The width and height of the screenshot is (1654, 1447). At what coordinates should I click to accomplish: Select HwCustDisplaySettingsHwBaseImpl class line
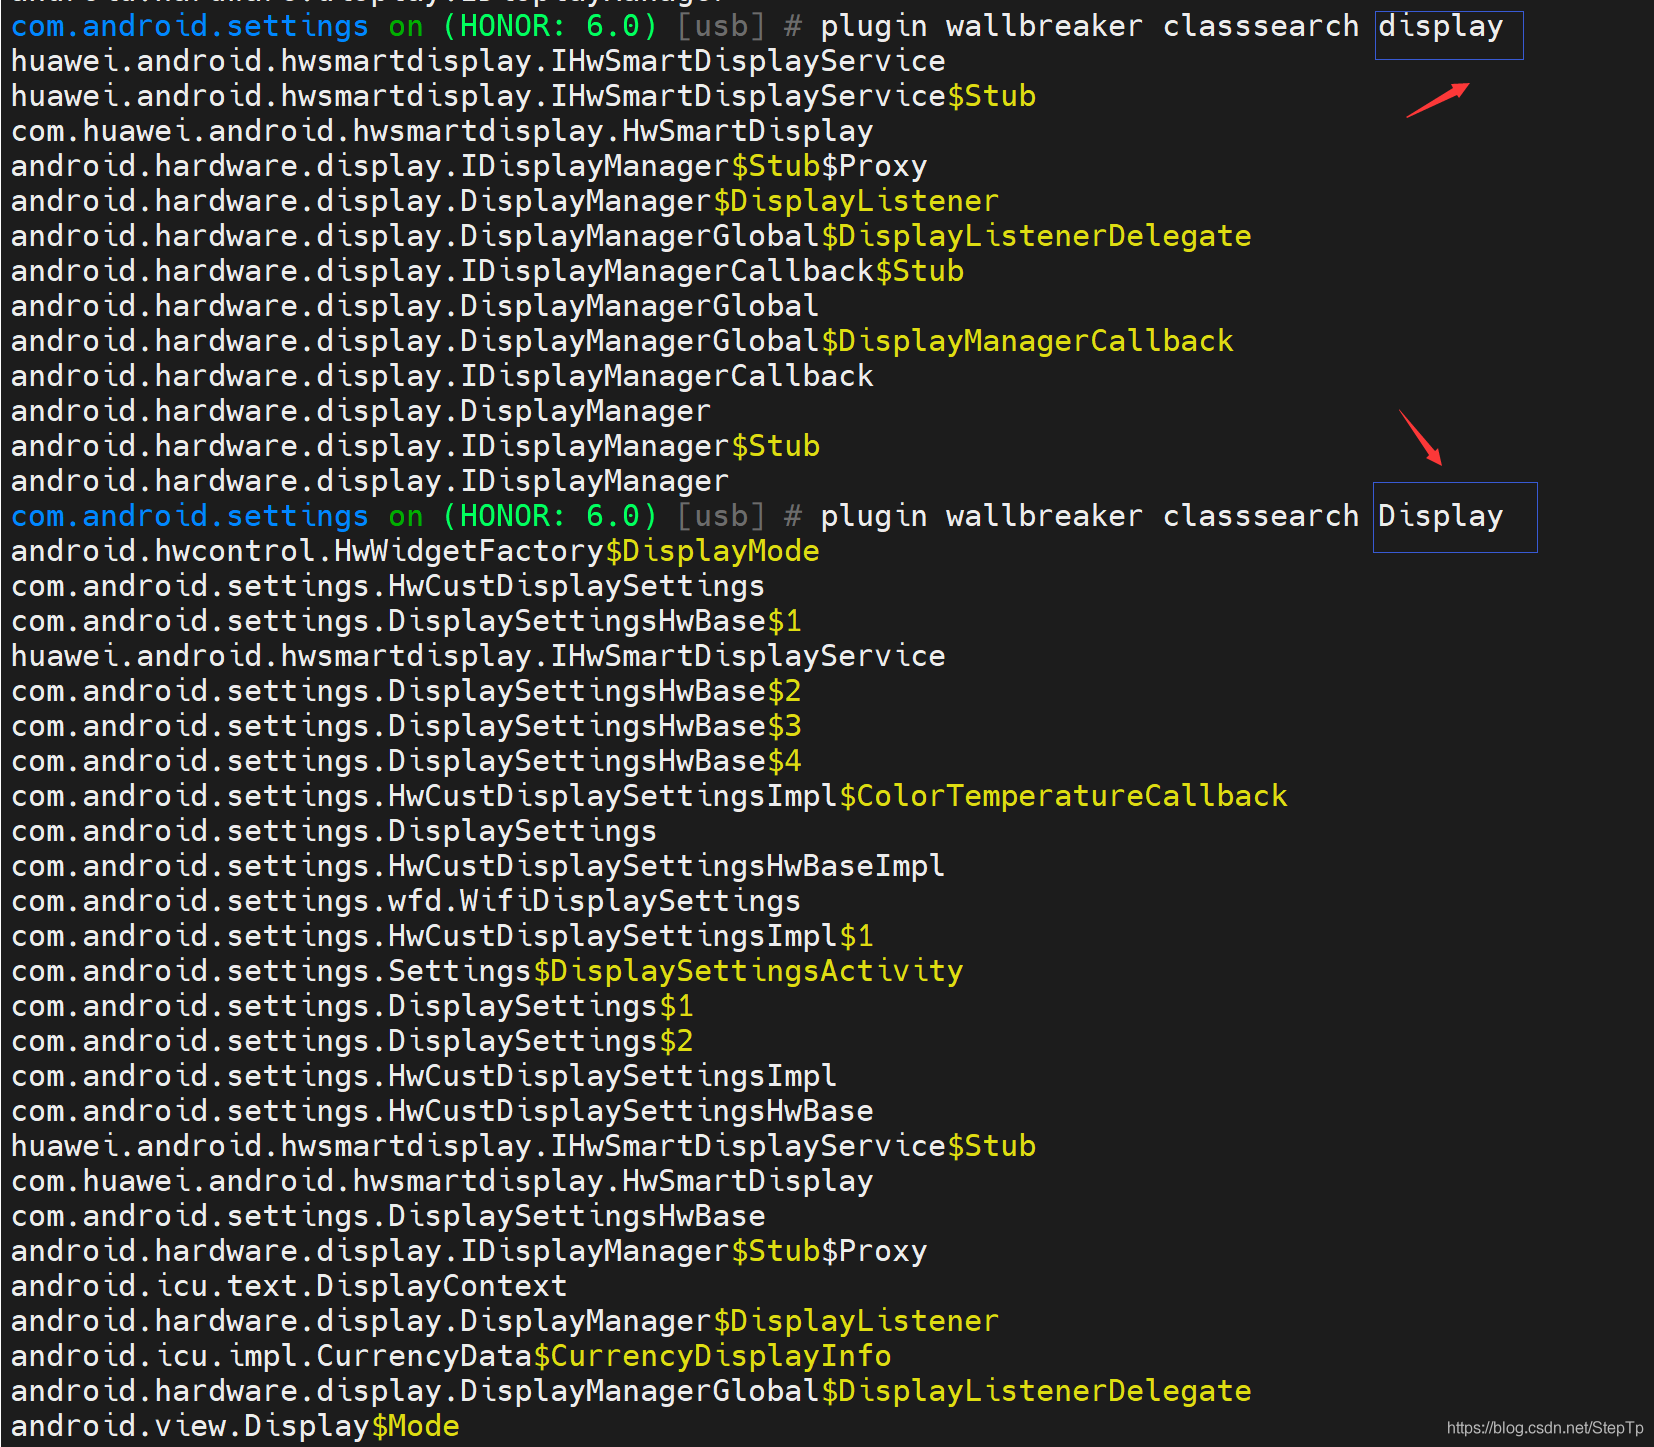point(478,867)
